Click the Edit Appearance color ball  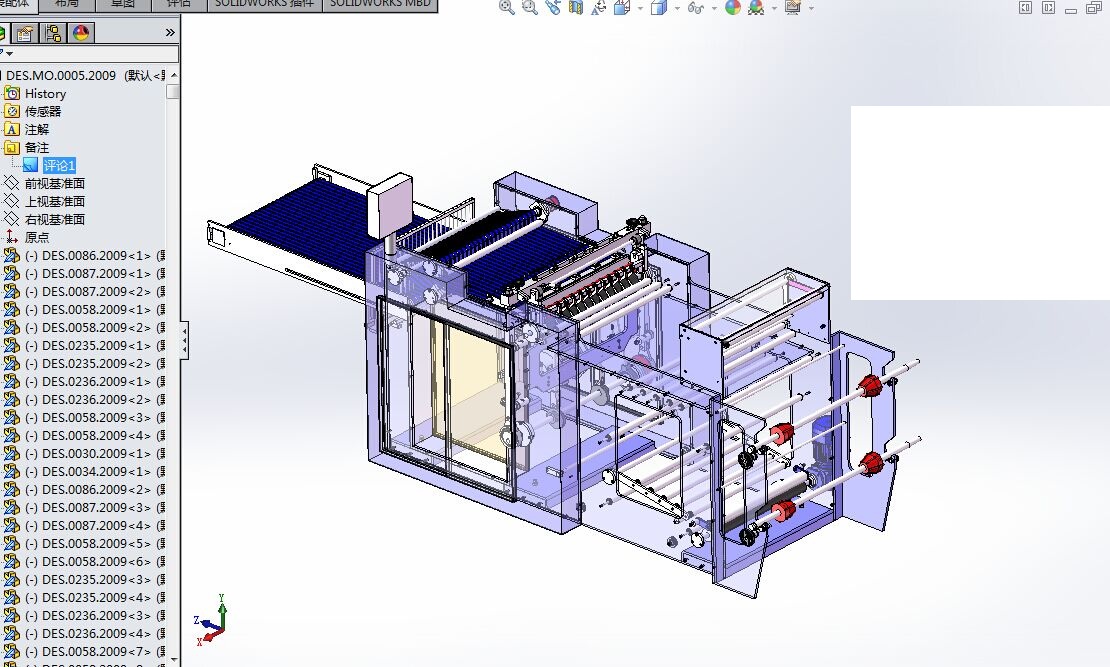733,8
